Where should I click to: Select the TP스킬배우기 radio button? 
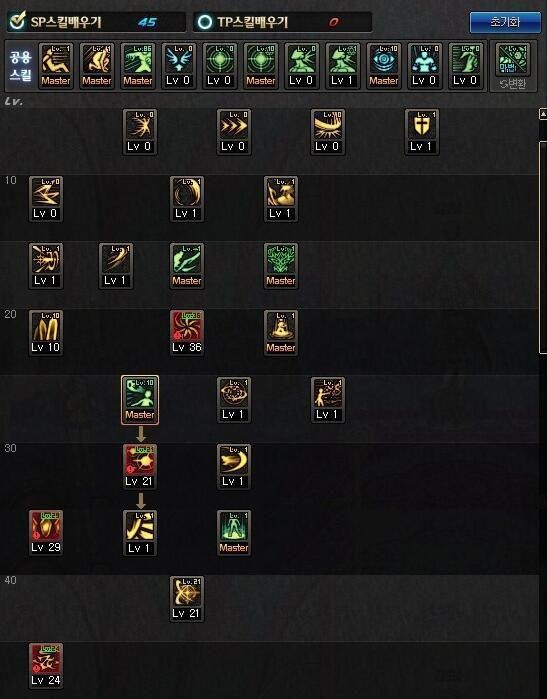coord(205,22)
